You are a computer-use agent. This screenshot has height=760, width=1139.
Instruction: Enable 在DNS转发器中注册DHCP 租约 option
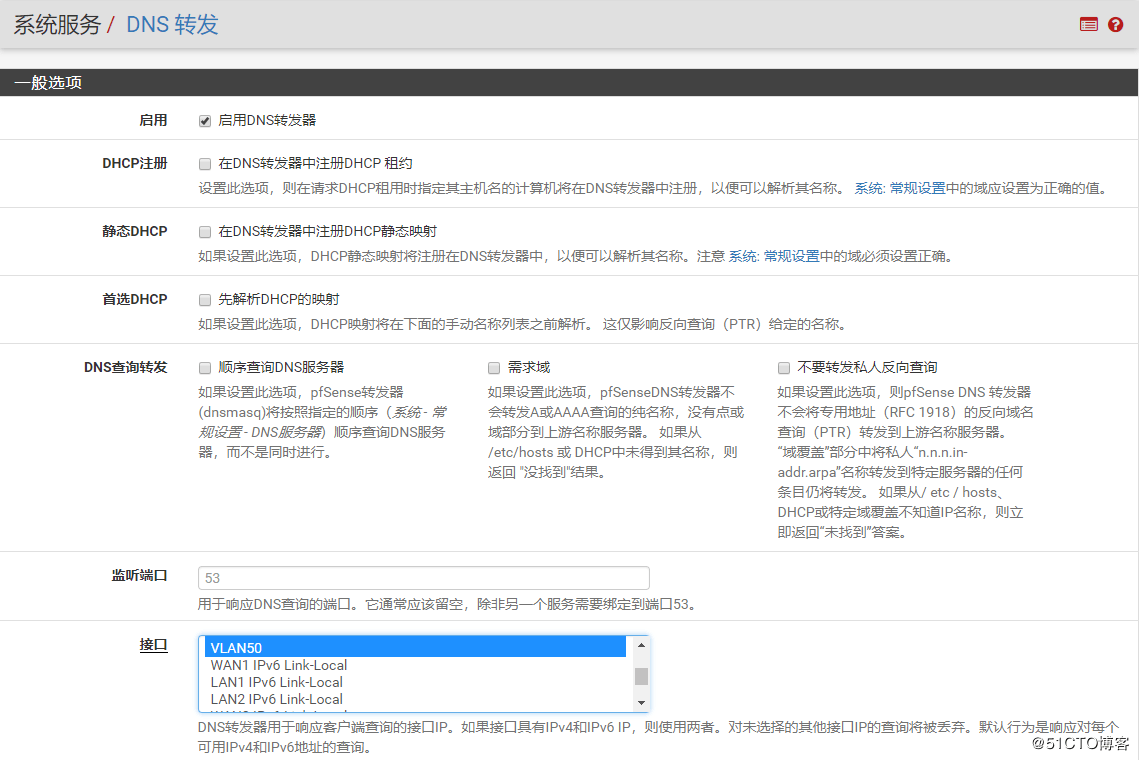(205, 164)
